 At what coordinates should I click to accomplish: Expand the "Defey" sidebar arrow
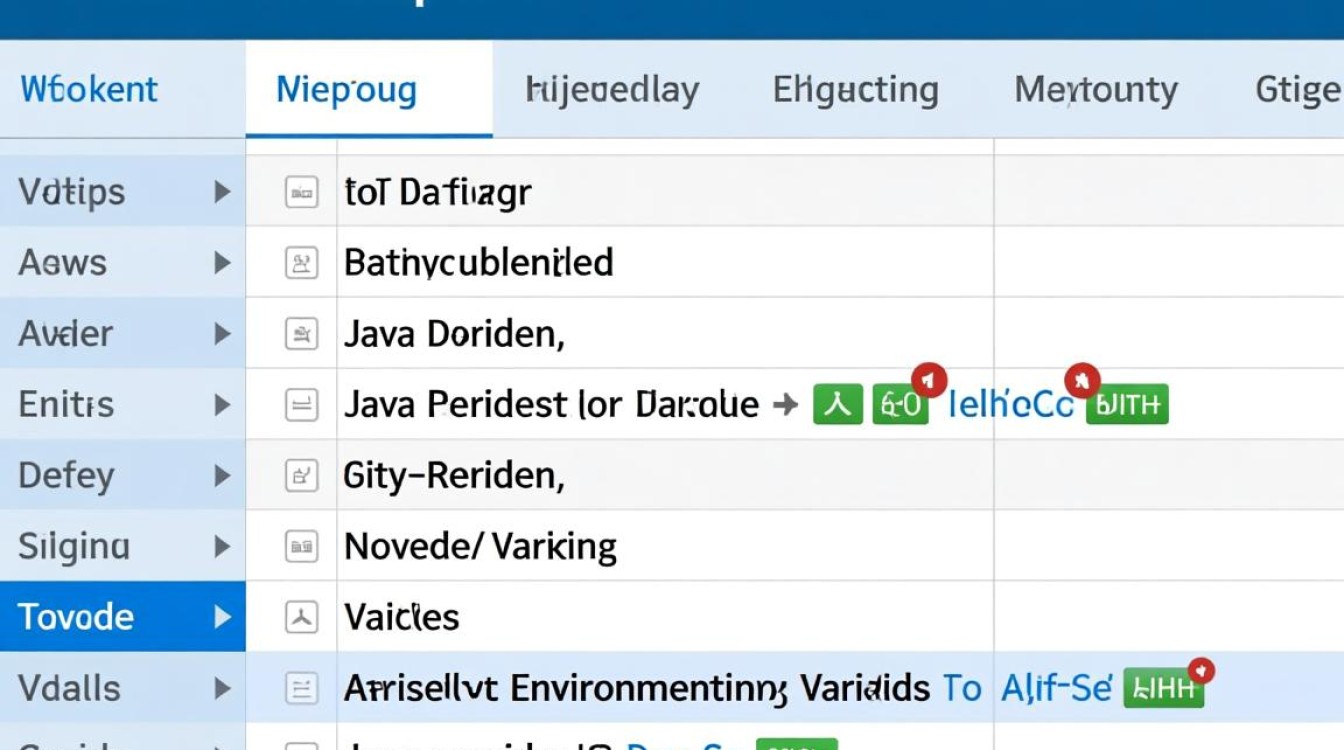222,475
